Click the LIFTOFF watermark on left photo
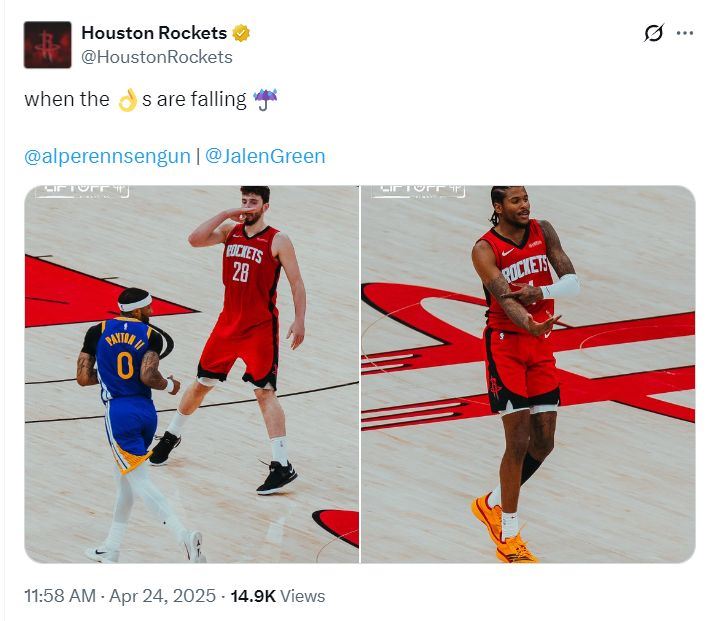Viewport: 715px width, 621px height. 82,190
